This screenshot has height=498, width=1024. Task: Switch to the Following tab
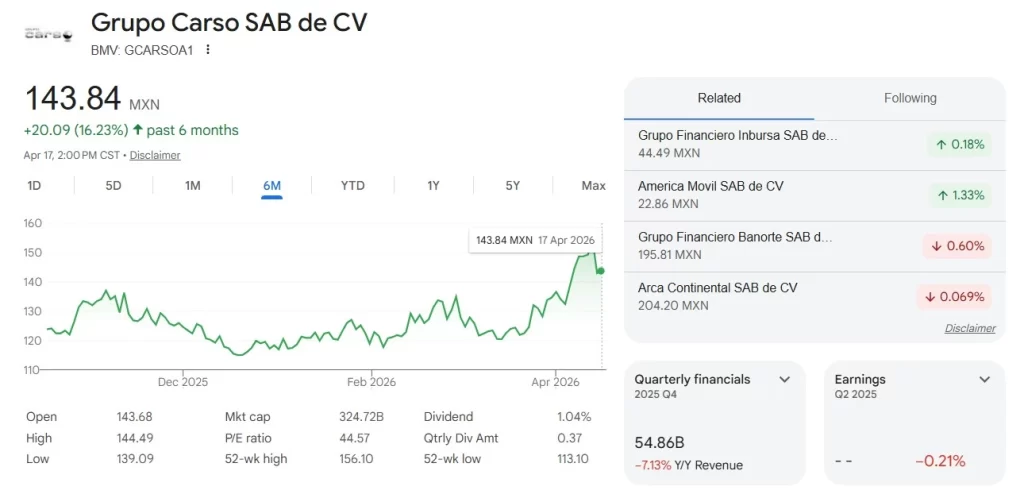pyautogui.click(x=910, y=98)
